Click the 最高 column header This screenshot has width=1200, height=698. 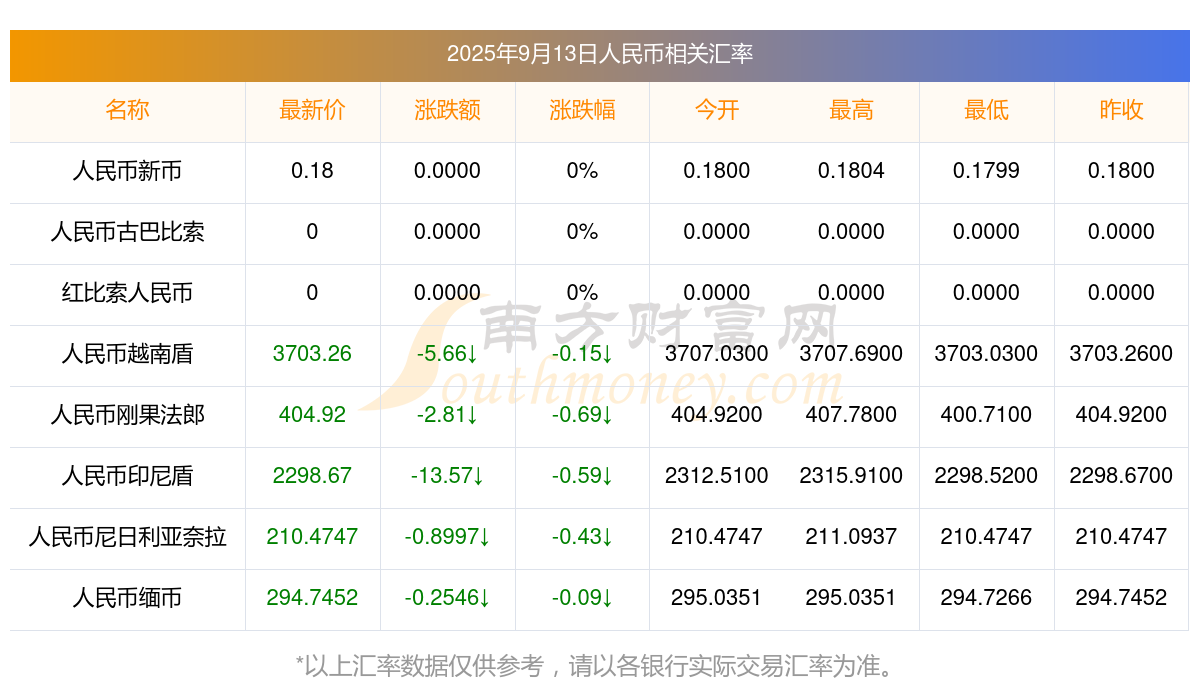click(851, 111)
